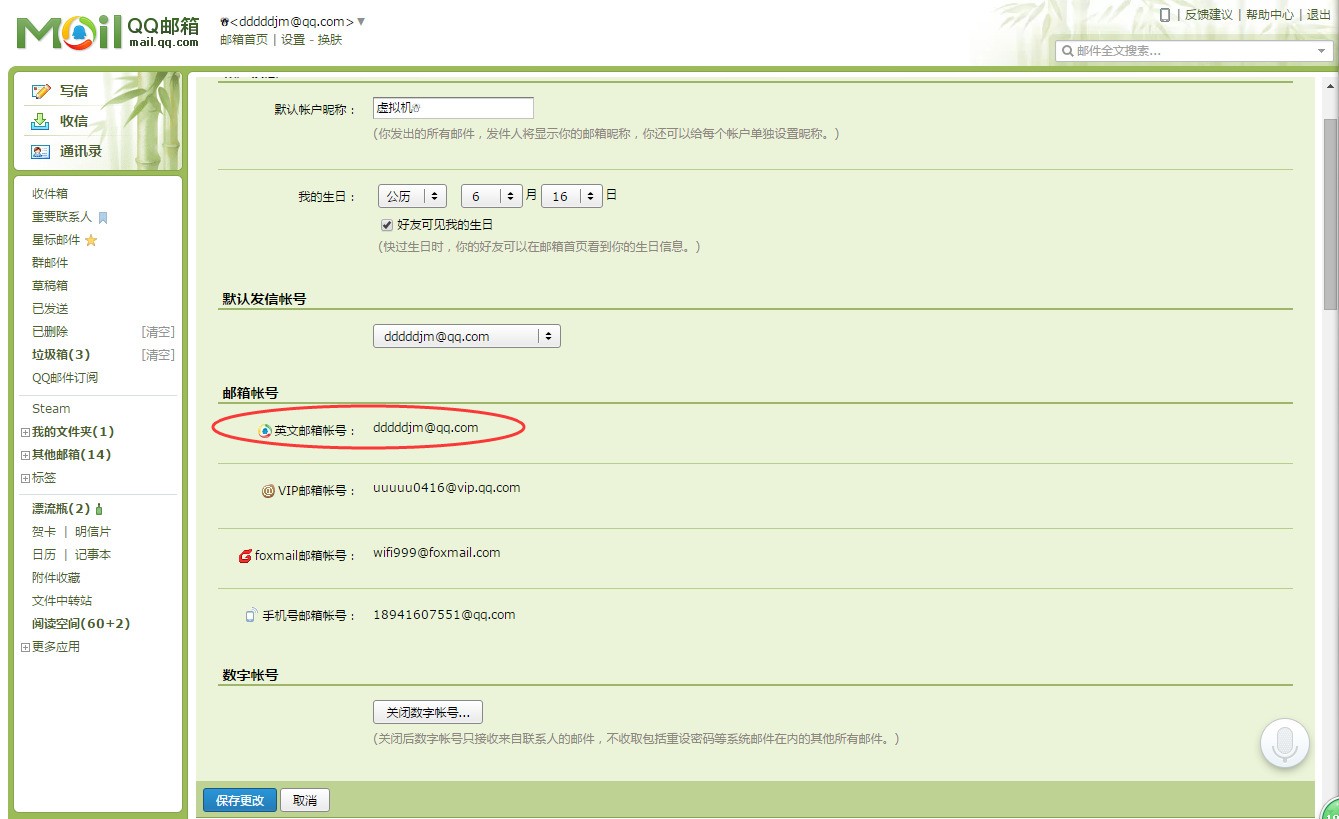Screen dimensions: 1339x819
Task: Open the 通讯录 contacts icon
Action: [40, 153]
